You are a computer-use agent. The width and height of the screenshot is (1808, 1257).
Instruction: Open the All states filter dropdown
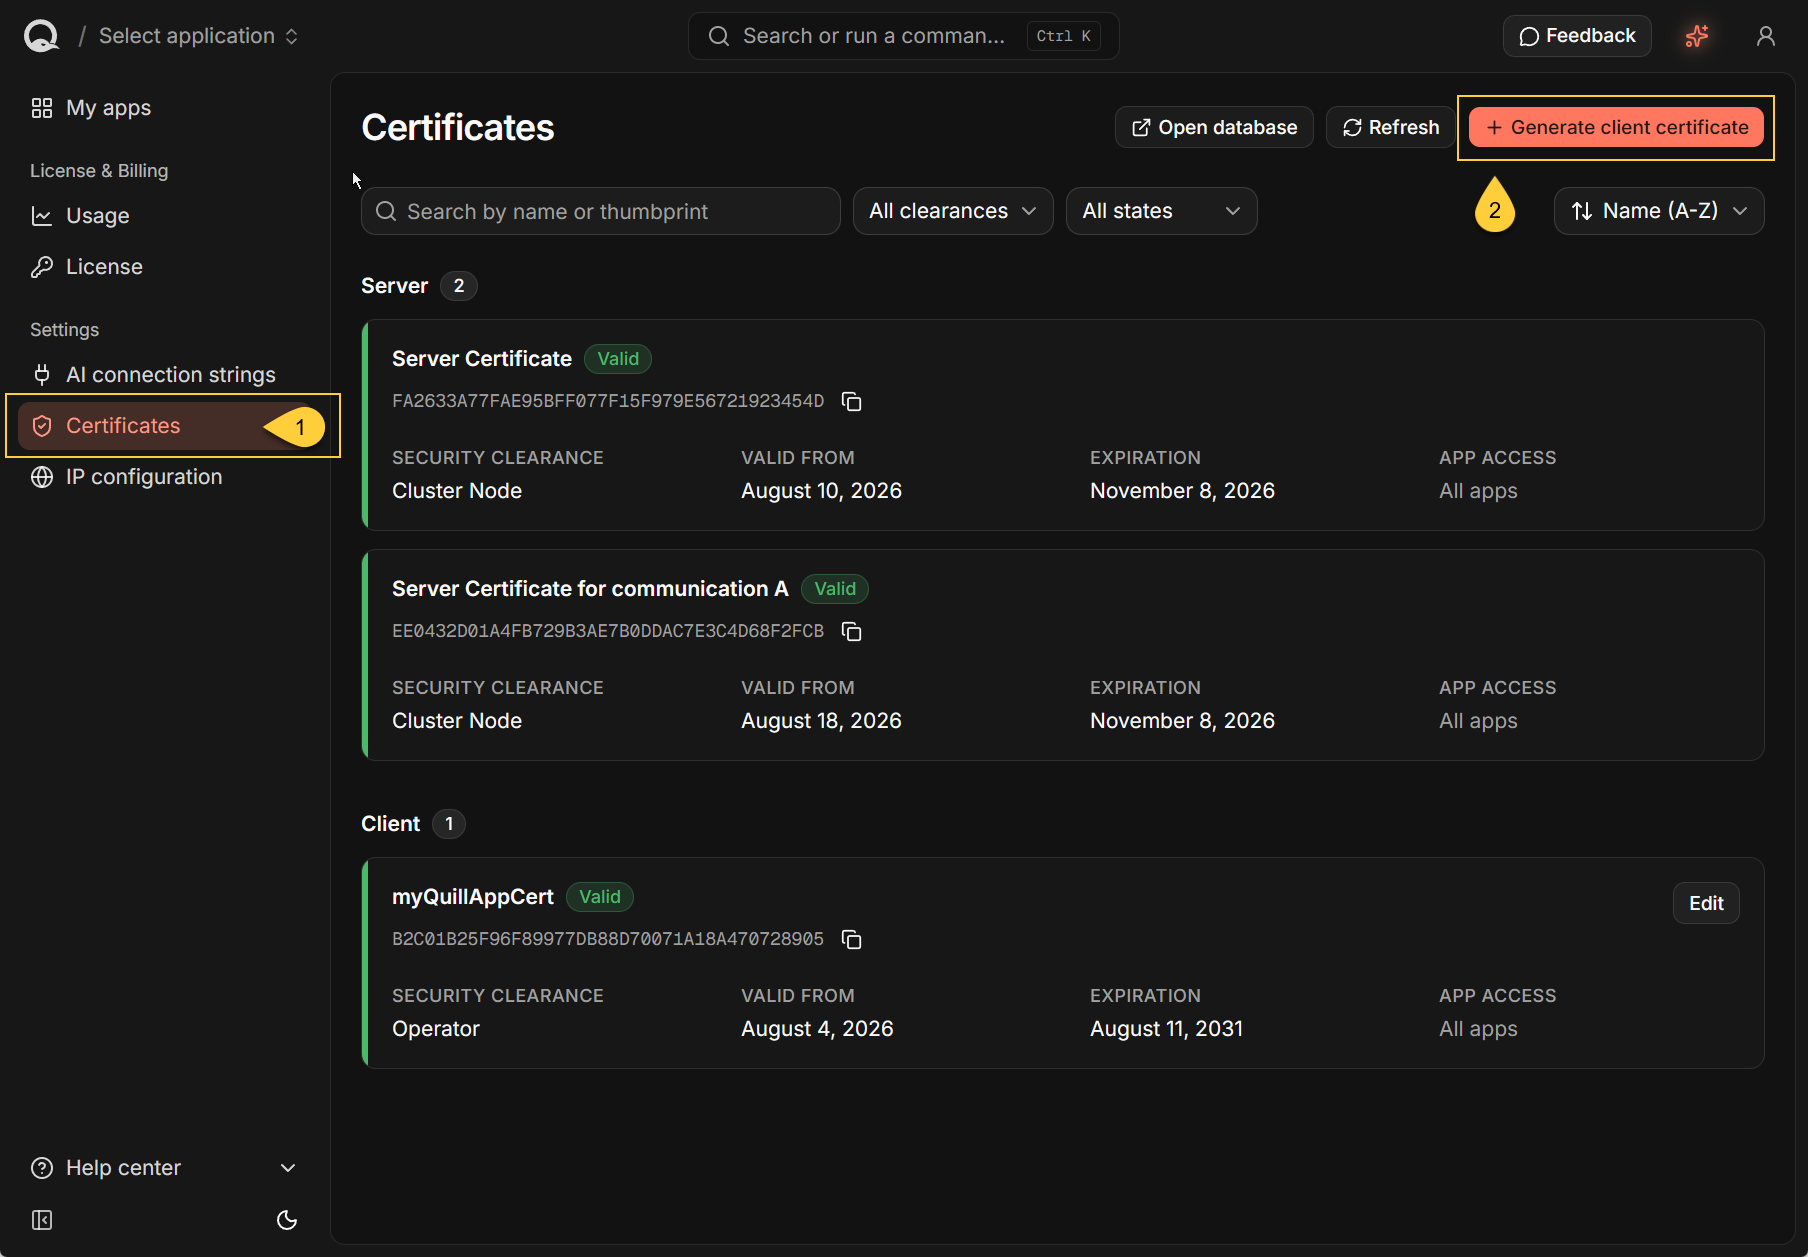(1161, 211)
